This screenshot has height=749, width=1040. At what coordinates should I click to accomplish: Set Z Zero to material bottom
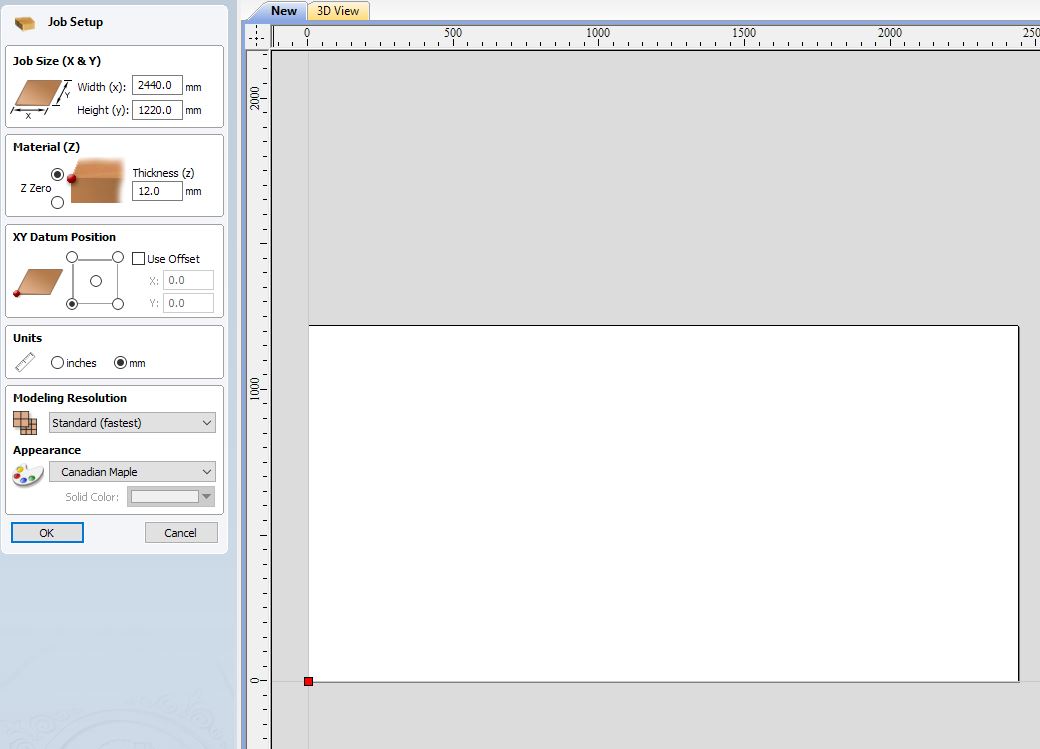(x=58, y=202)
